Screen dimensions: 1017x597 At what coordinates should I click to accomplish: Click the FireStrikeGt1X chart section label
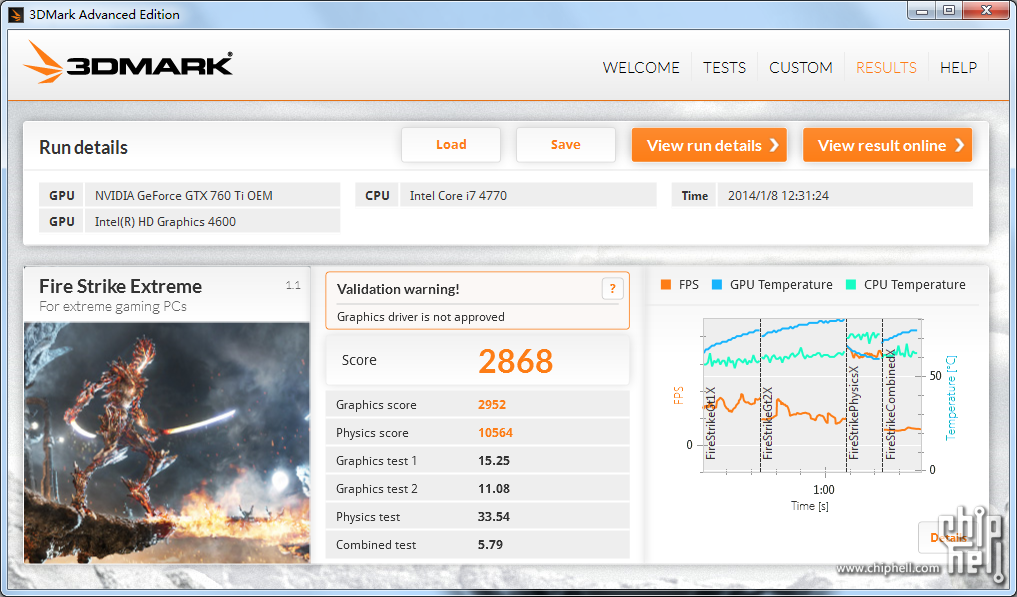tap(710, 423)
